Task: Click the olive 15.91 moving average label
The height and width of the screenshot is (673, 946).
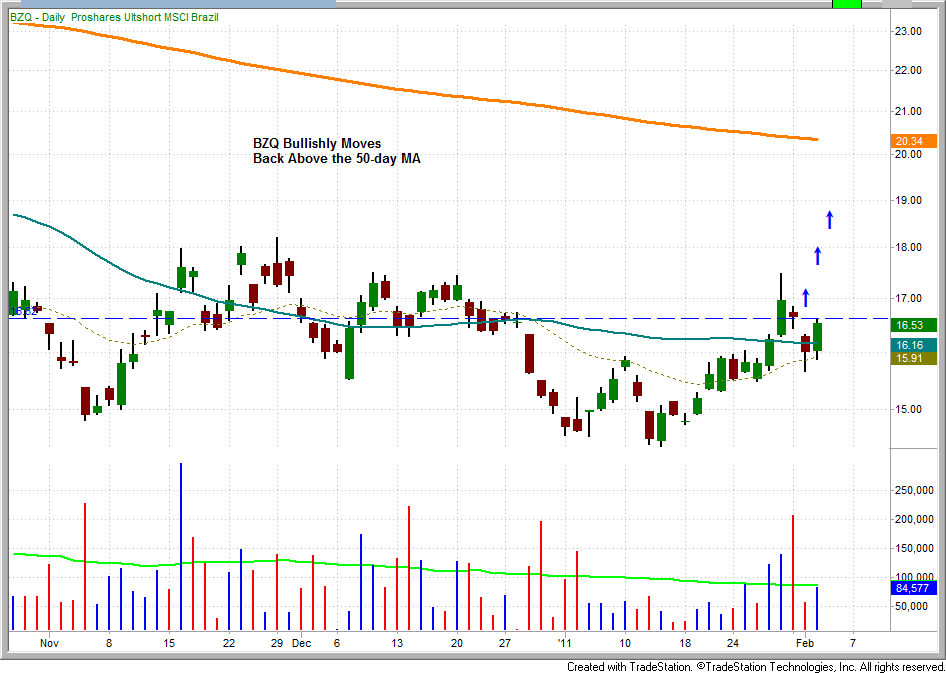Action: pyautogui.click(x=913, y=358)
